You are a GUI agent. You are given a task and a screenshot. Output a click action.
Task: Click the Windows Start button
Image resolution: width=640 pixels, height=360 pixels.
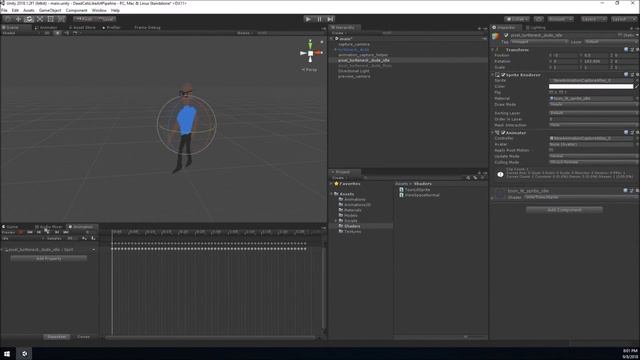pos(7,353)
